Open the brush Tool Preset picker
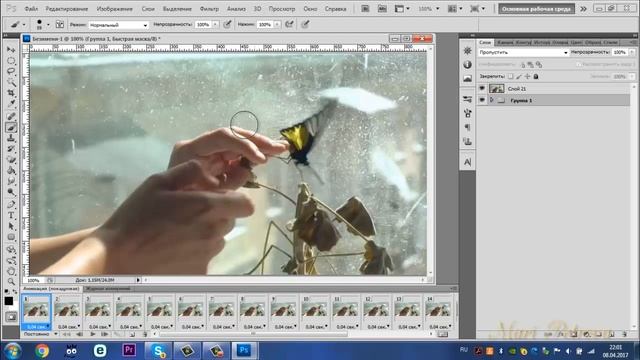 pyautogui.click(x=18, y=24)
